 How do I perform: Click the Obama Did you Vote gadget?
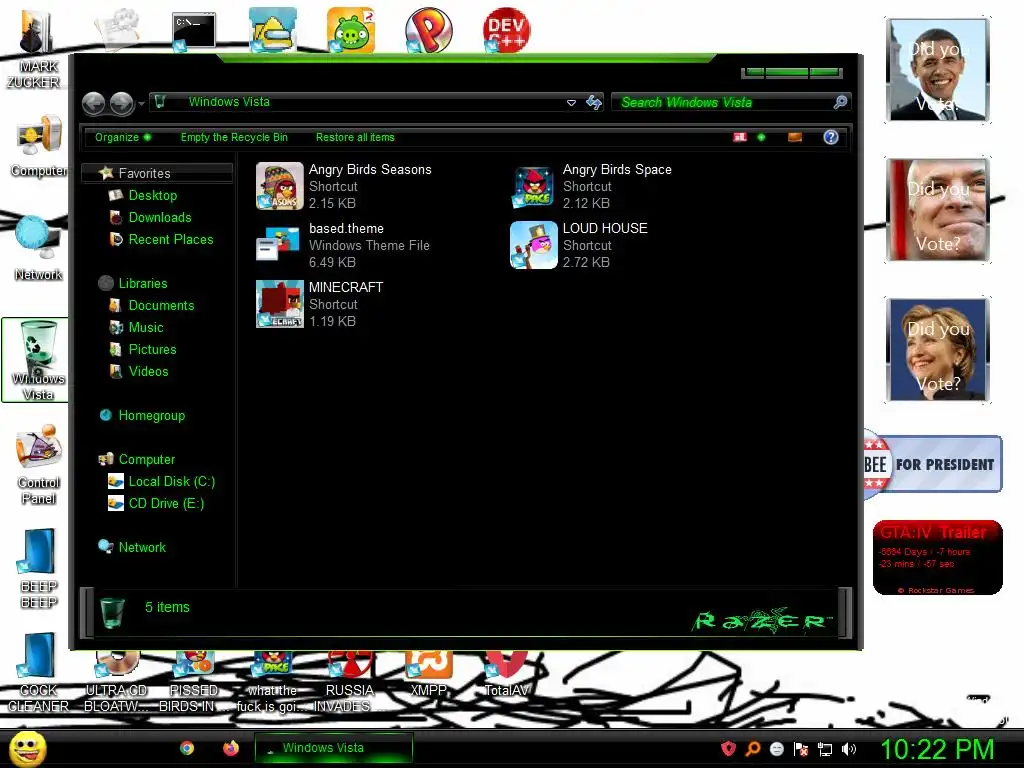tap(938, 70)
